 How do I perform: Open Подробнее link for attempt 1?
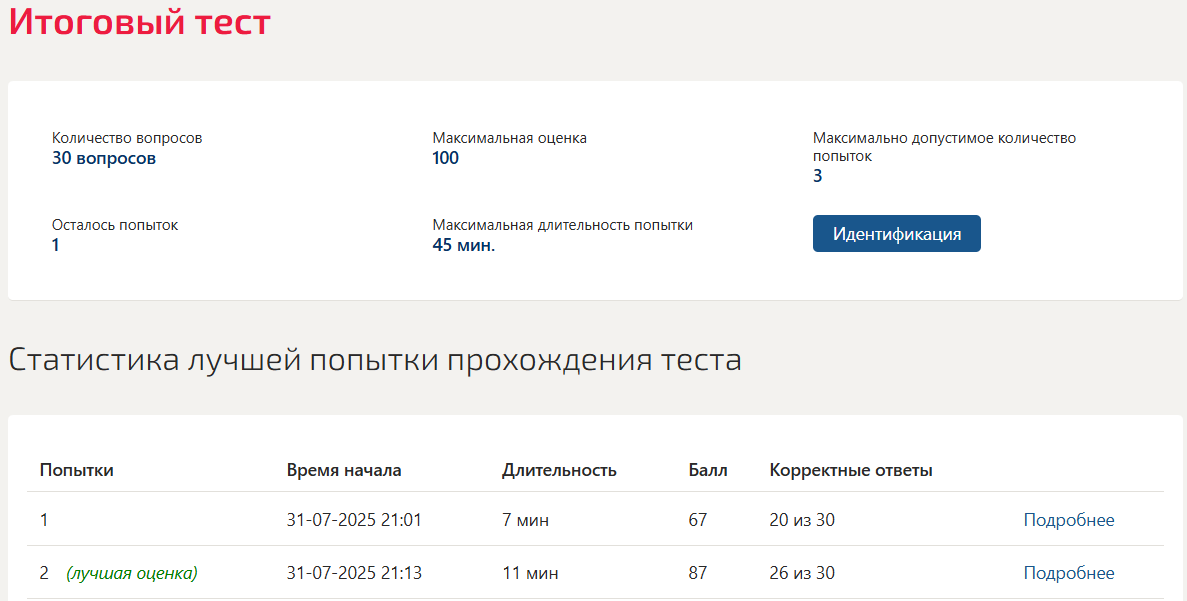tap(1069, 520)
